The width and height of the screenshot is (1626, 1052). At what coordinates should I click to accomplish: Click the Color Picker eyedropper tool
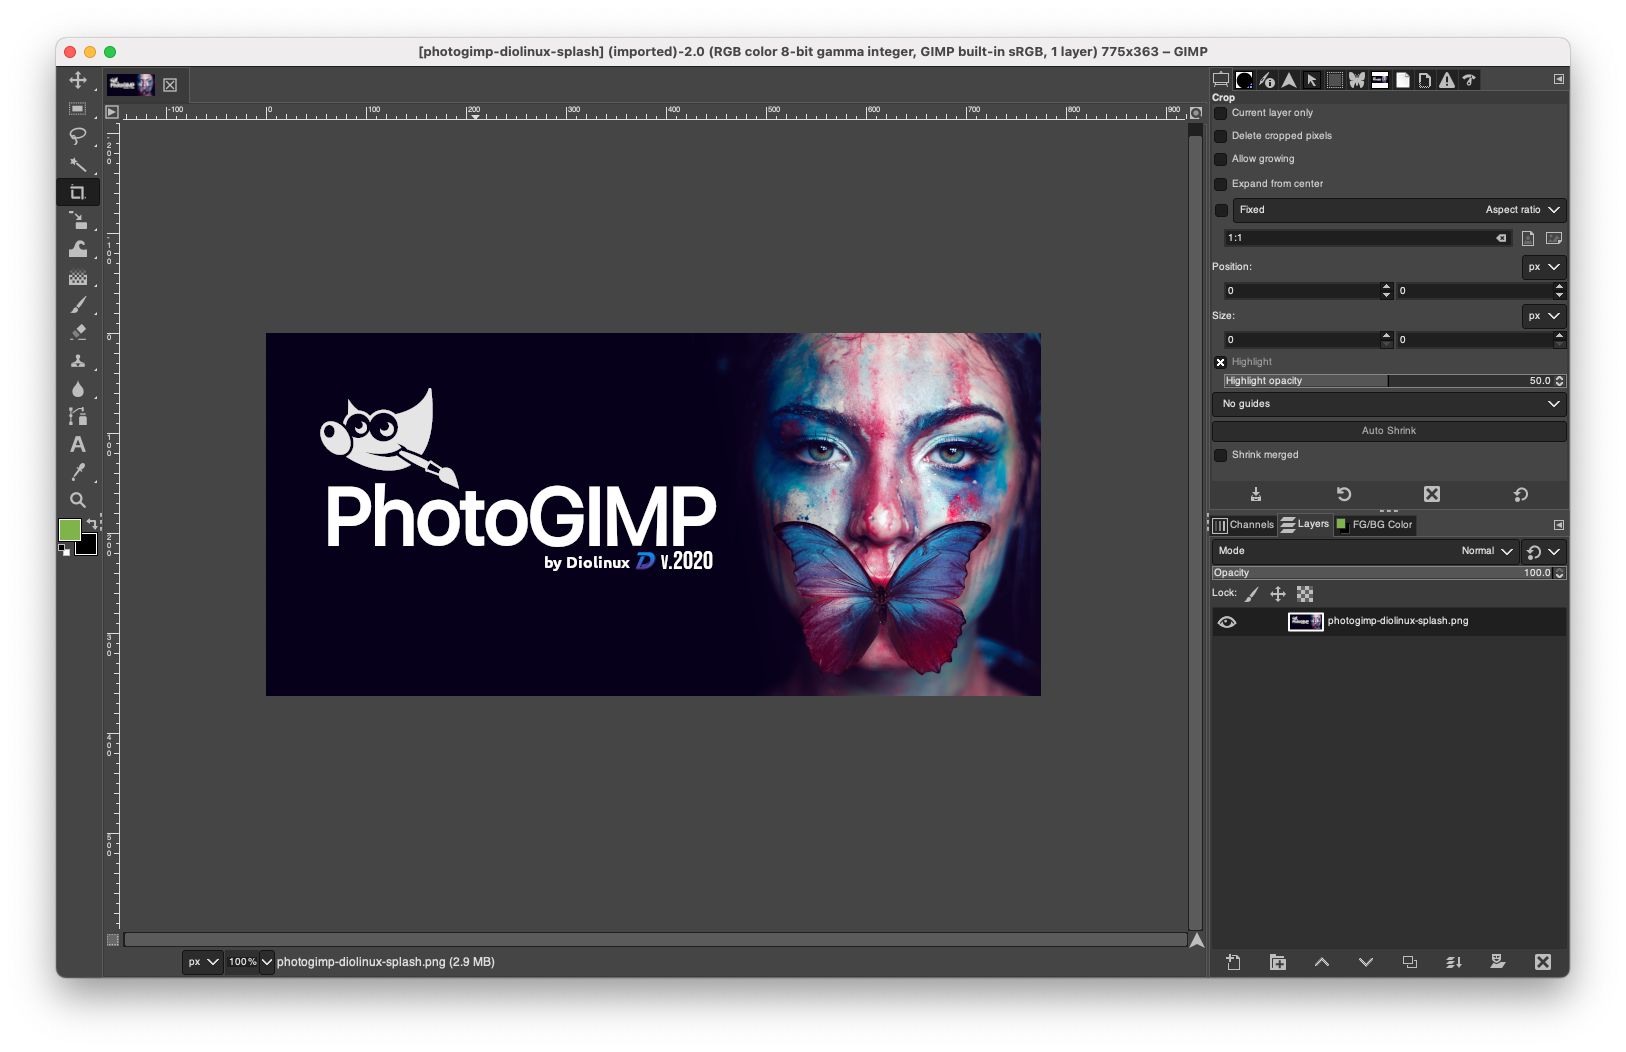tap(78, 472)
